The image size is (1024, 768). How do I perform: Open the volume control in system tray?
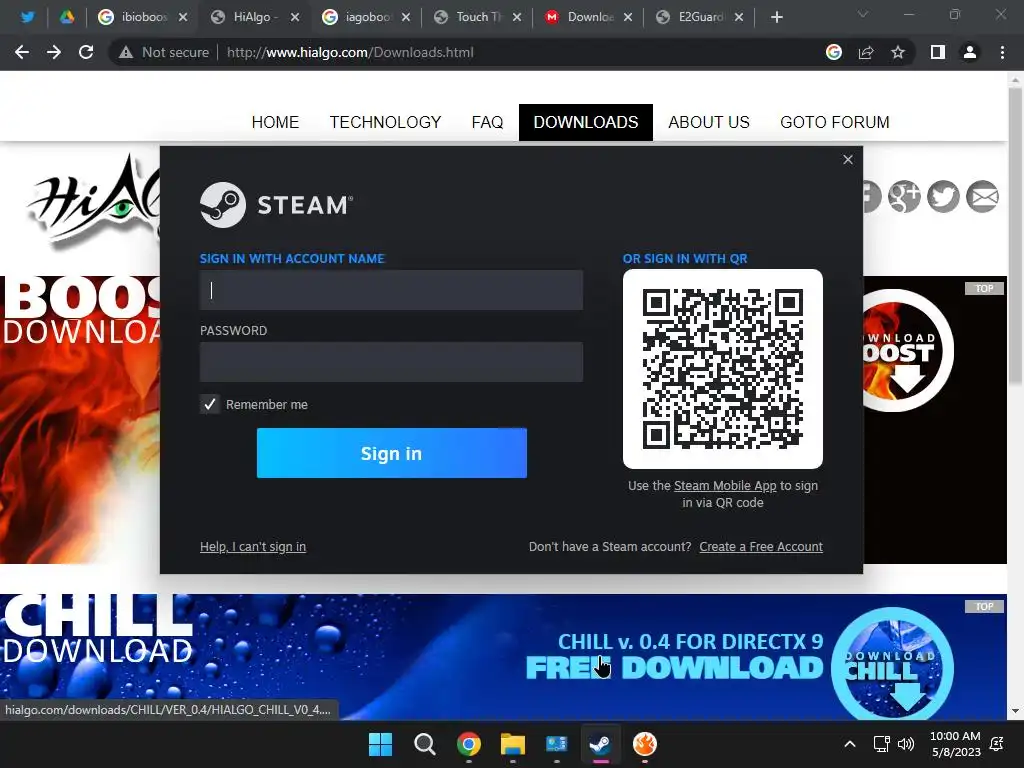(906, 744)
